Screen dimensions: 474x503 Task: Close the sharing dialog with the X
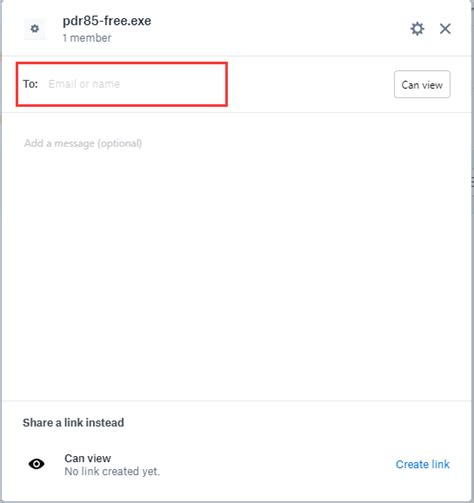coord(445,29)
